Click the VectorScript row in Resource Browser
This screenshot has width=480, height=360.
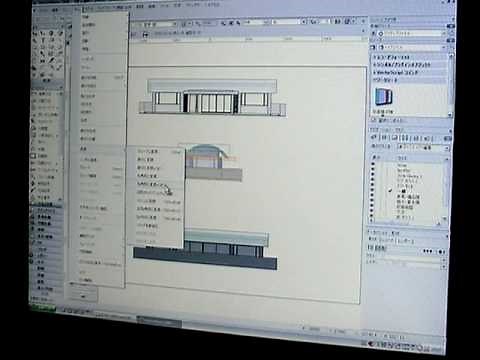409,72
